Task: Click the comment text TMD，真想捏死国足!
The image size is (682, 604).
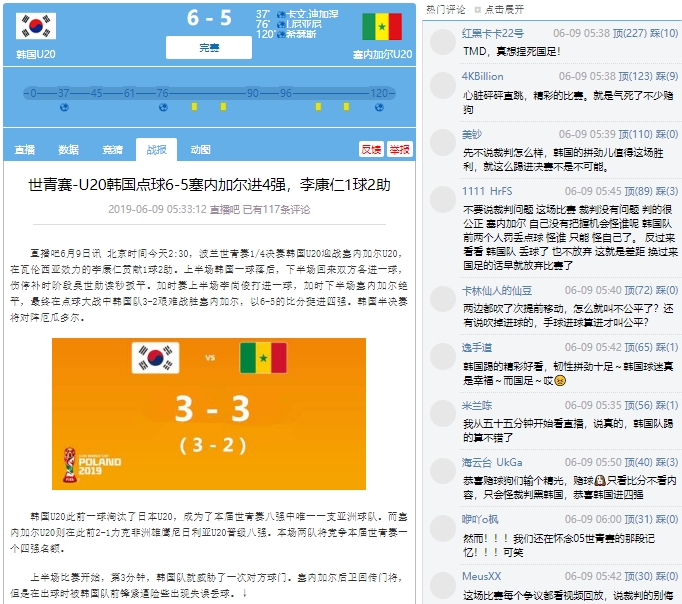Action: point(512,52)
